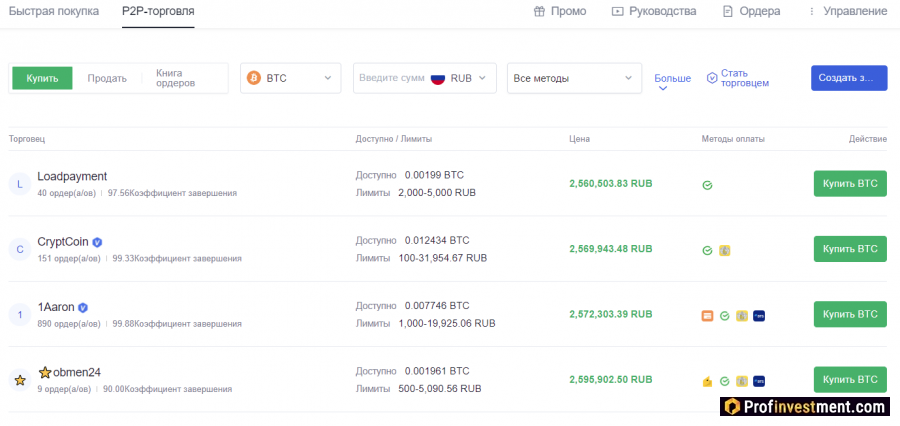Click the video icon next to Руководства

pyautogui.click(x=618, y=11)
